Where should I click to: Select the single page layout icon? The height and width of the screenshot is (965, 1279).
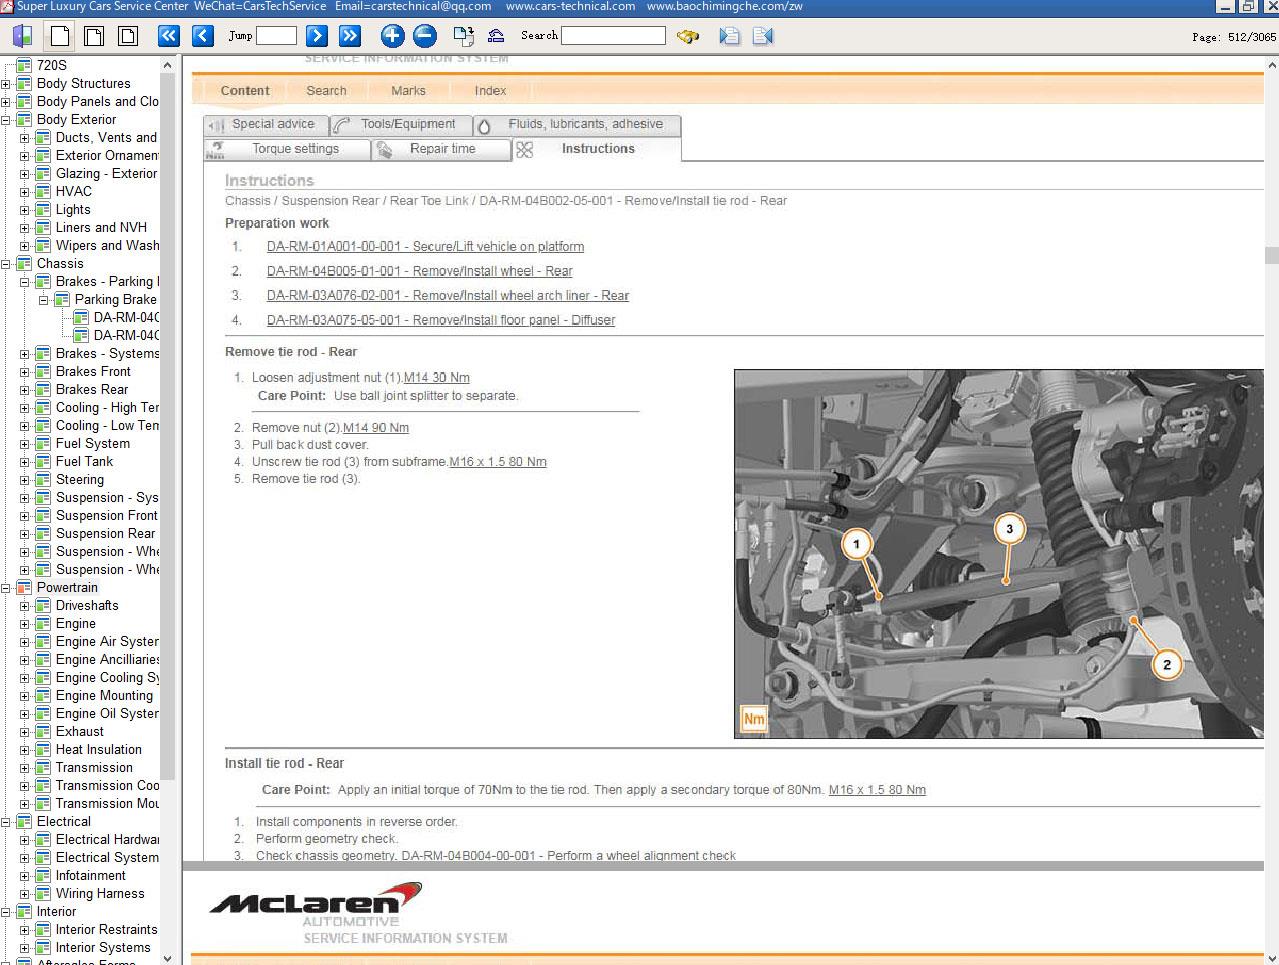click(x=60, y=36)
